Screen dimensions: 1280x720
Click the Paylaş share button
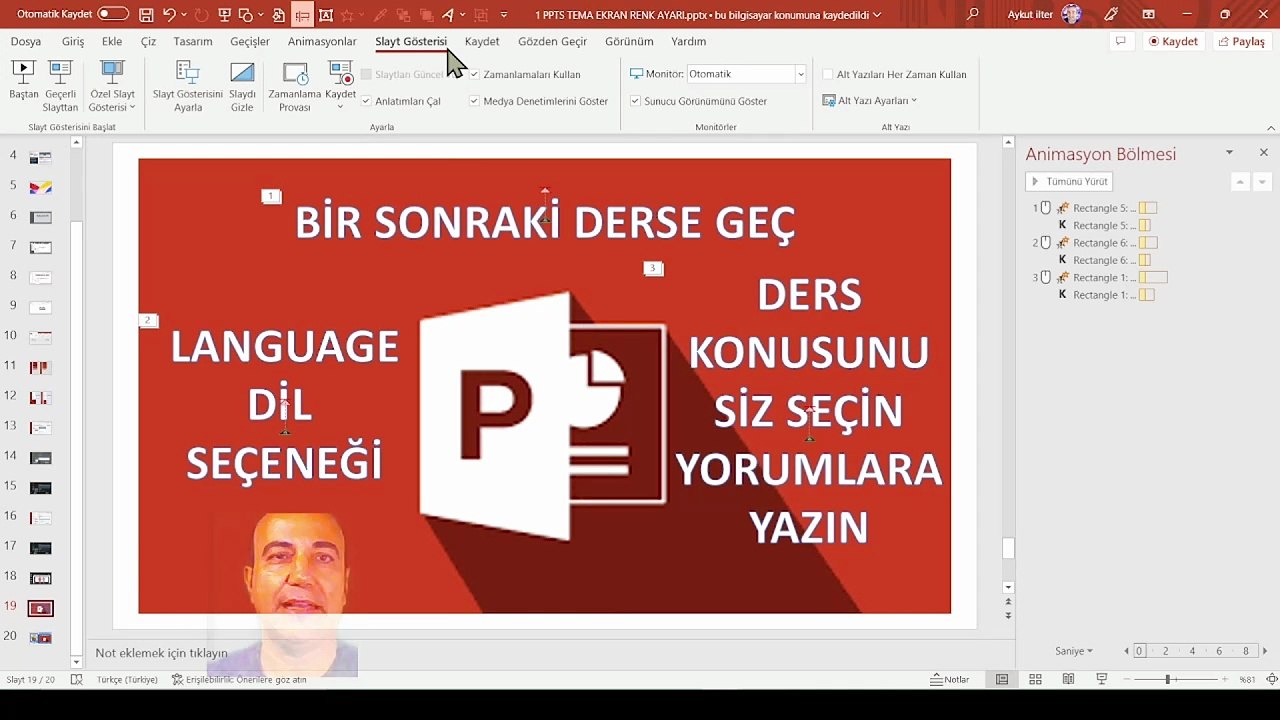[1241, 41]
